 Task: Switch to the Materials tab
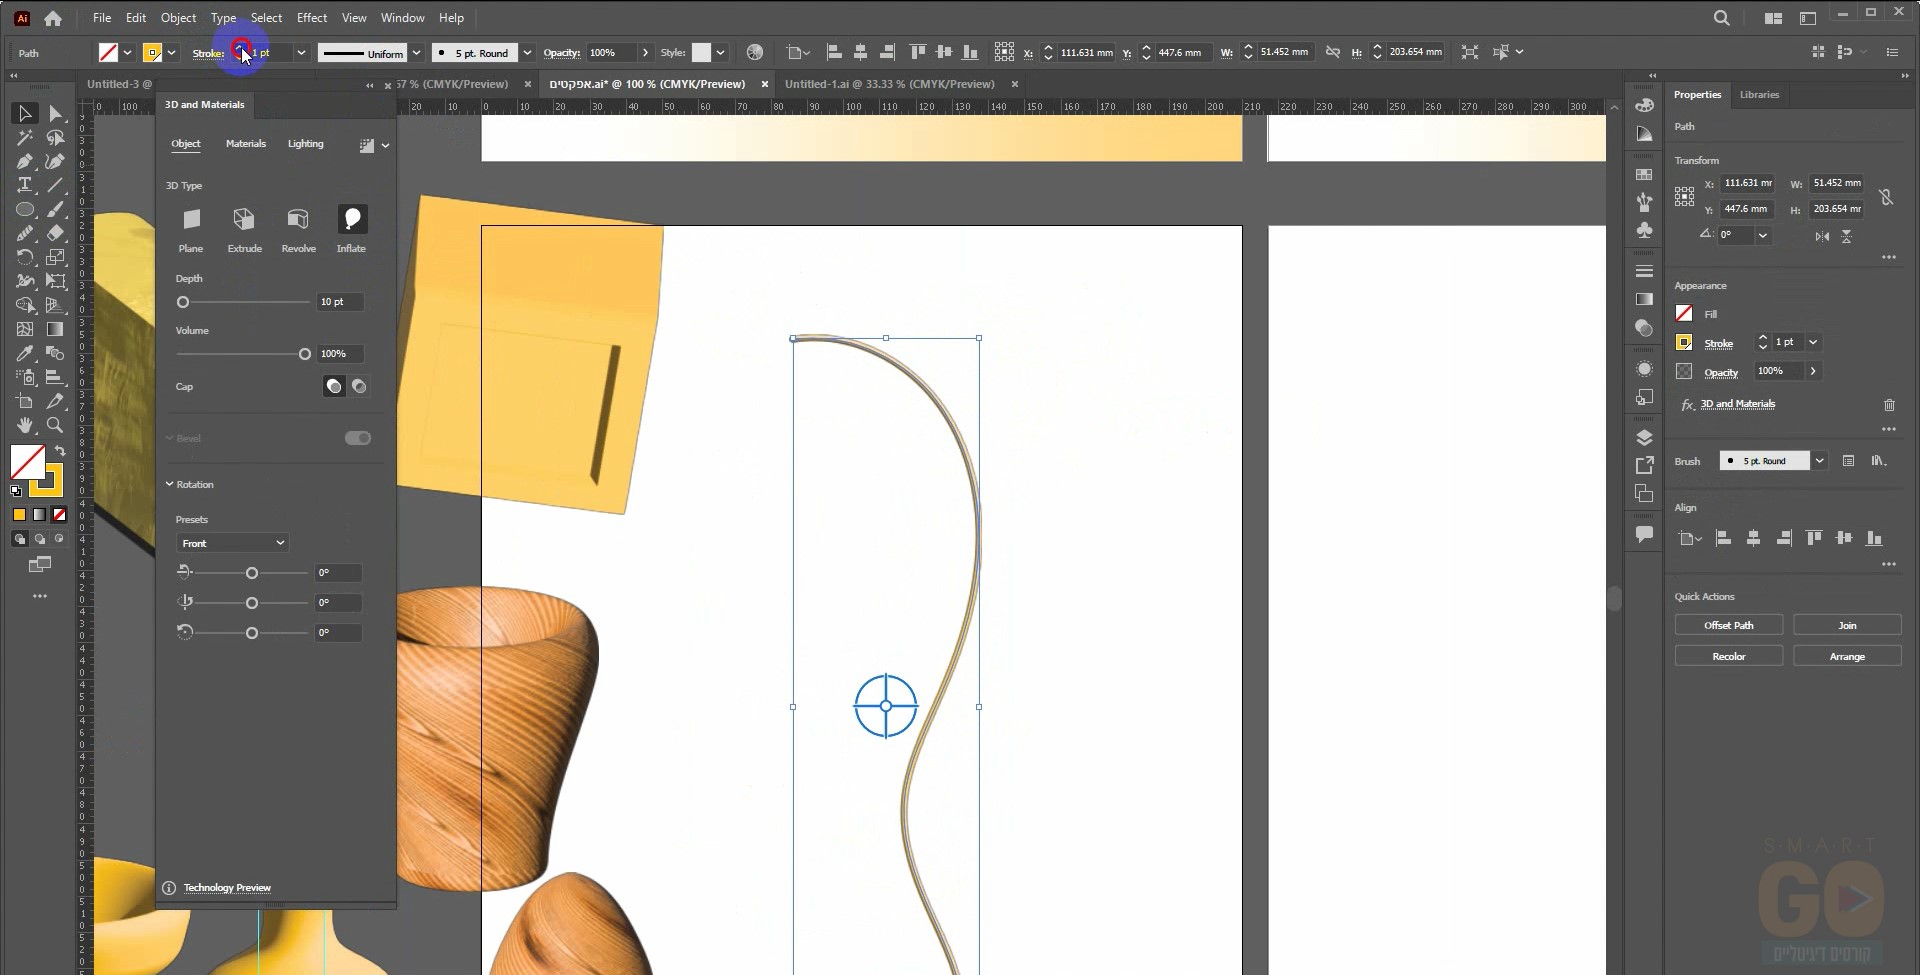click(x=246, y=144)
